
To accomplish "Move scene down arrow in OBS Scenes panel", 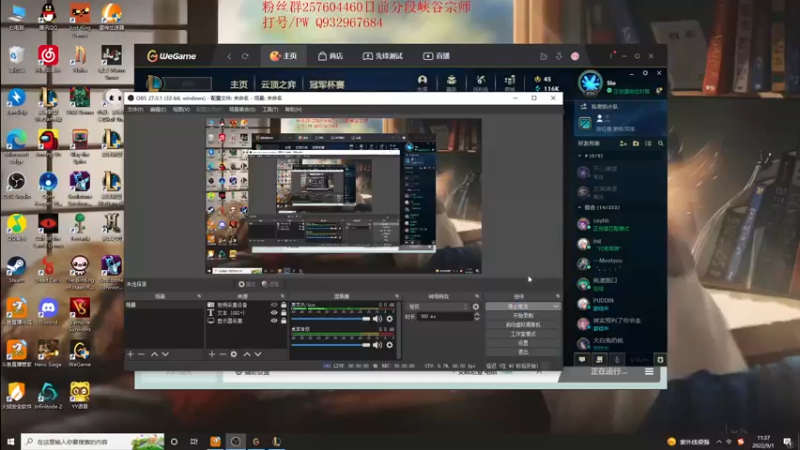I will pyautogui.click(x=165, y=354).
